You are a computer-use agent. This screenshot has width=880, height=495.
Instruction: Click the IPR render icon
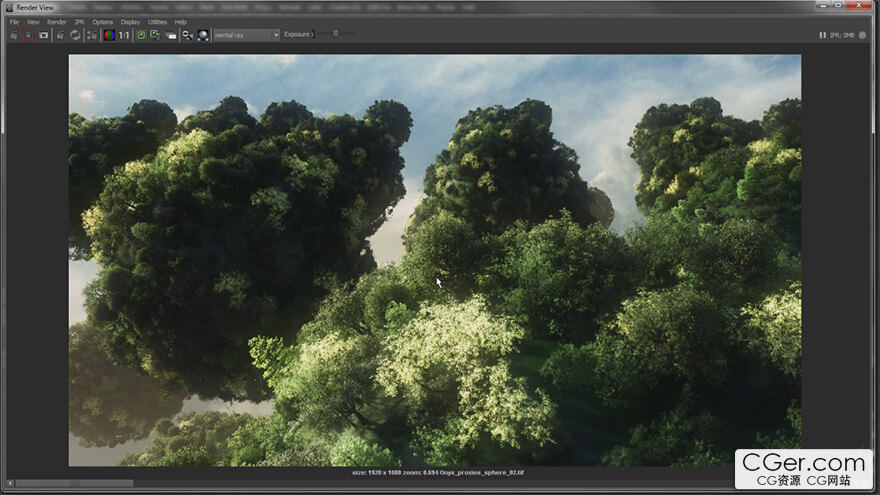point(60,35)
